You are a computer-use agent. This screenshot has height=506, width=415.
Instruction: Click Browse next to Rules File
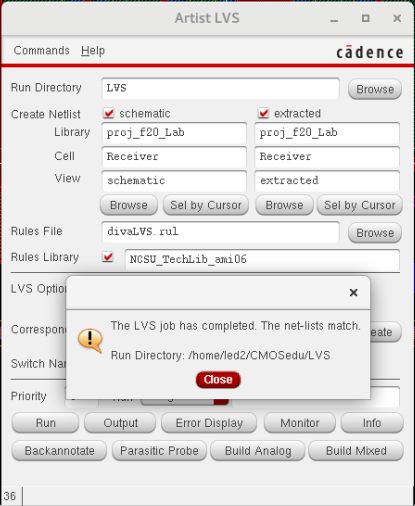pos(375,233)
